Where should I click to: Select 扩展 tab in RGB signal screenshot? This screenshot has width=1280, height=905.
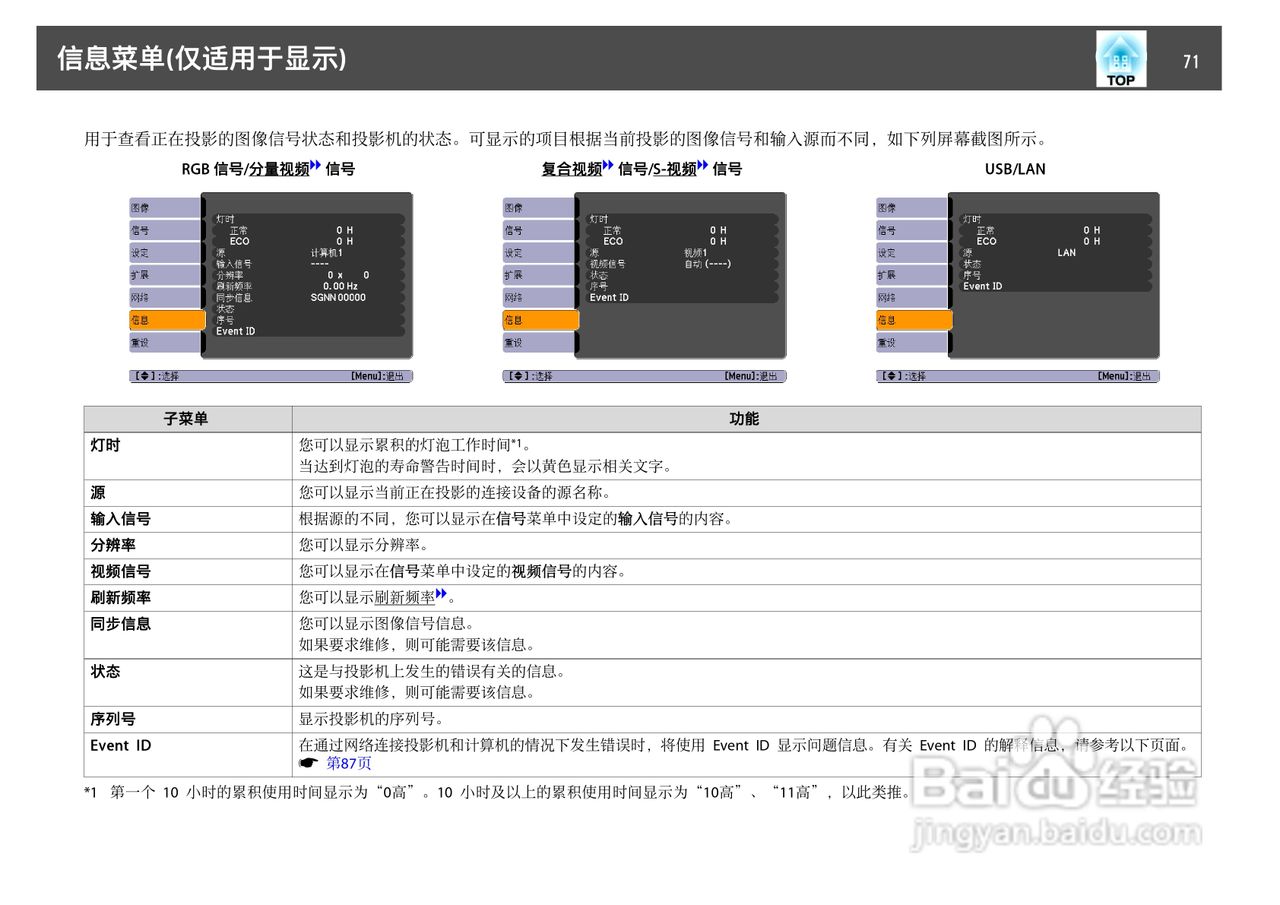coord(166,275)
